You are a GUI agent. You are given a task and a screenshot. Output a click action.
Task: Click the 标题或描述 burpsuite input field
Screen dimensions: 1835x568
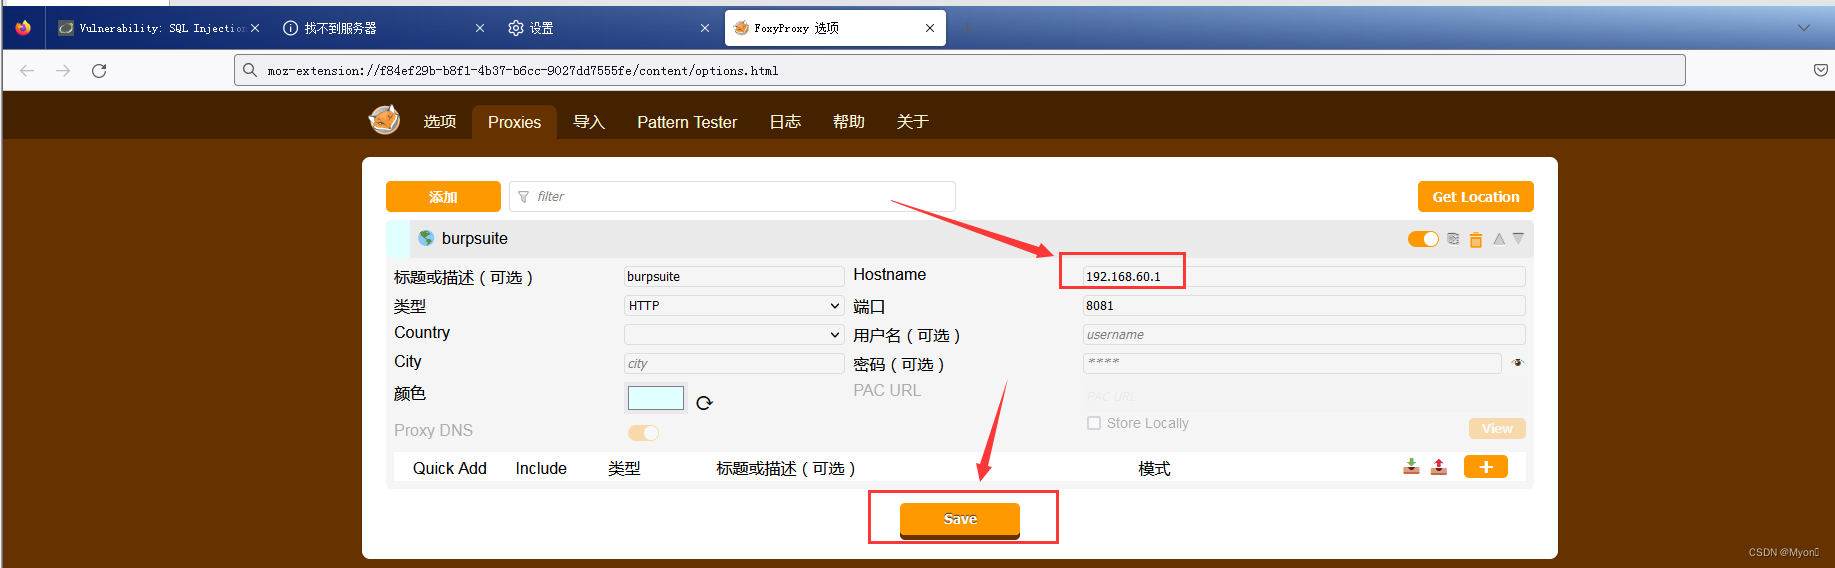pyautogui.click(x=734, y=276)
